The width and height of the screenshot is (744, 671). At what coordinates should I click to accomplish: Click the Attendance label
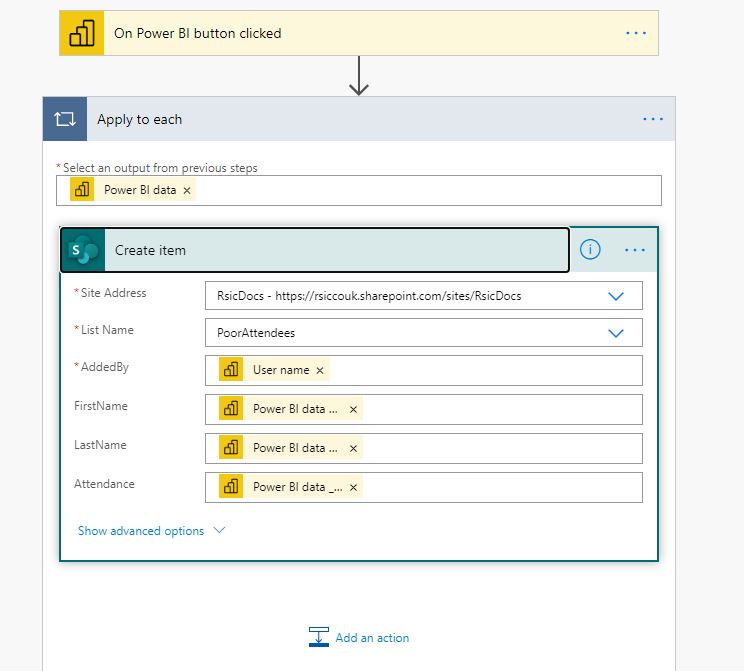point(104,484)
